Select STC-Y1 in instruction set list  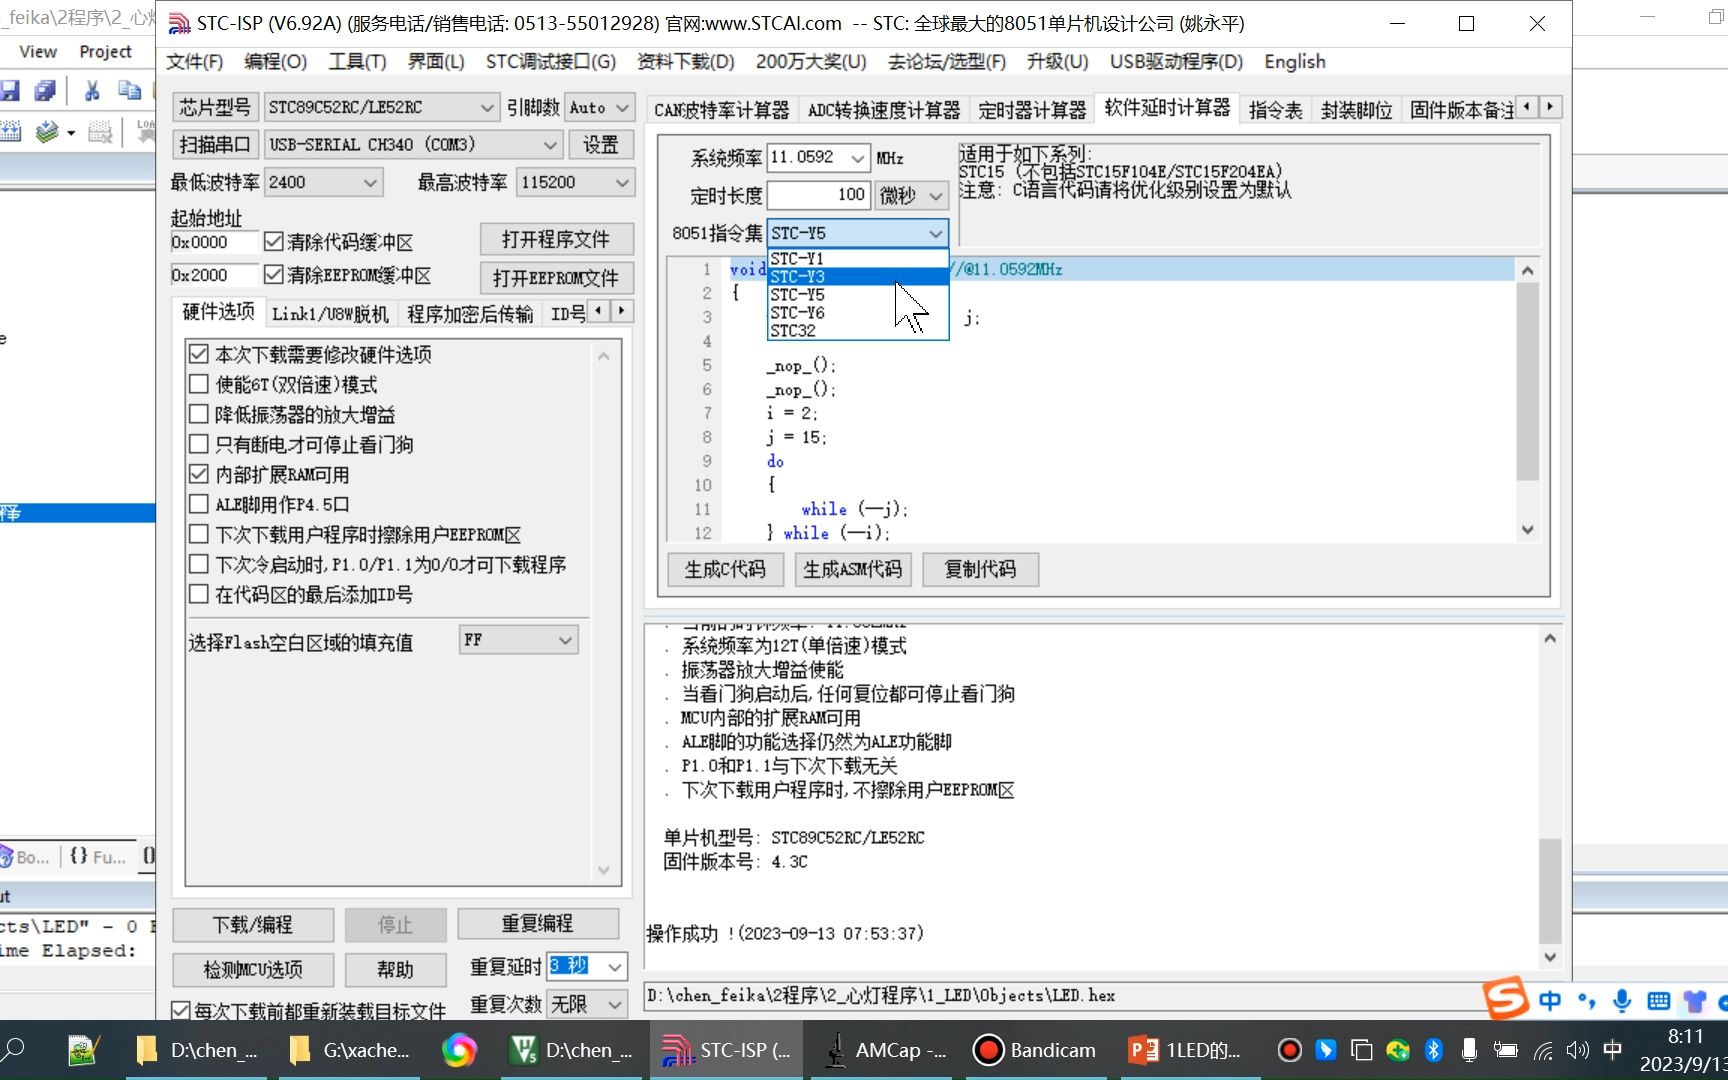(857, 259)
